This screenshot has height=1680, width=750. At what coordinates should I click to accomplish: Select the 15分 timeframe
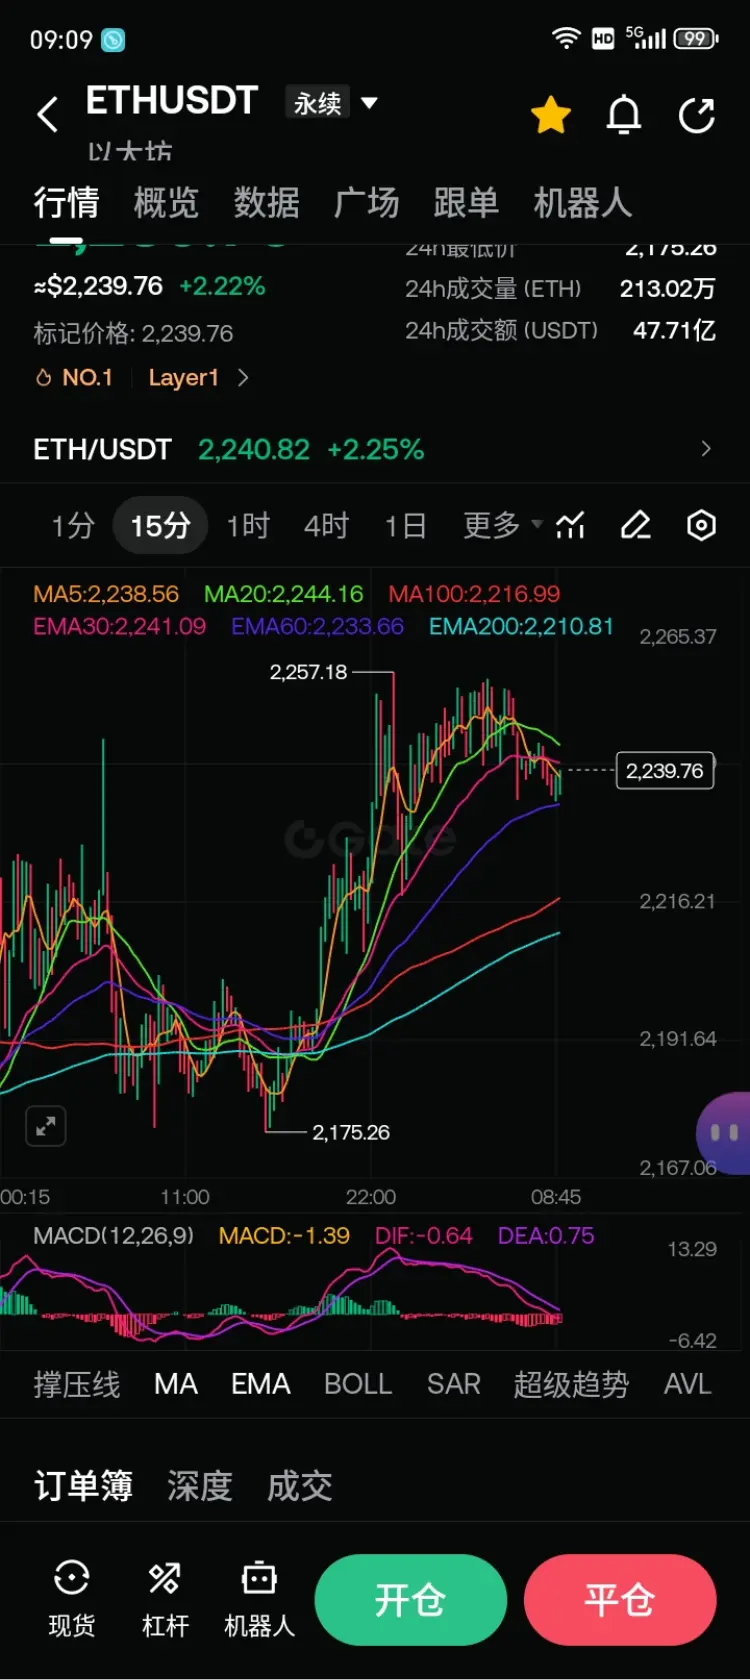[160, 525]
